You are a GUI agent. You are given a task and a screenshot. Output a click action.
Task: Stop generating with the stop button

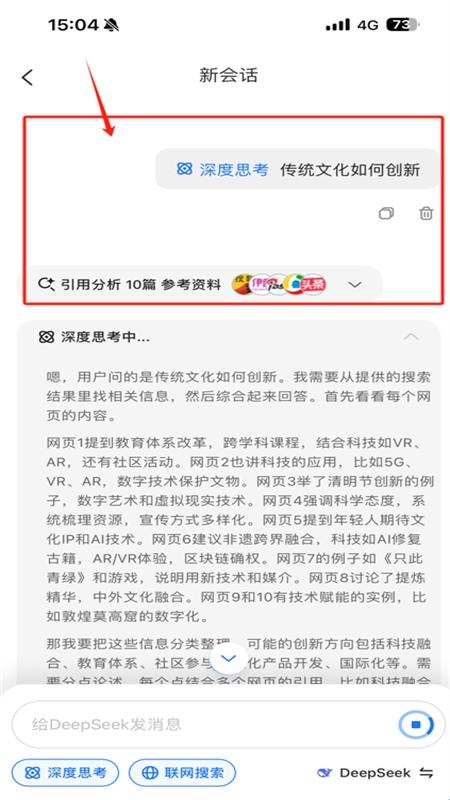tap(416, 724)
